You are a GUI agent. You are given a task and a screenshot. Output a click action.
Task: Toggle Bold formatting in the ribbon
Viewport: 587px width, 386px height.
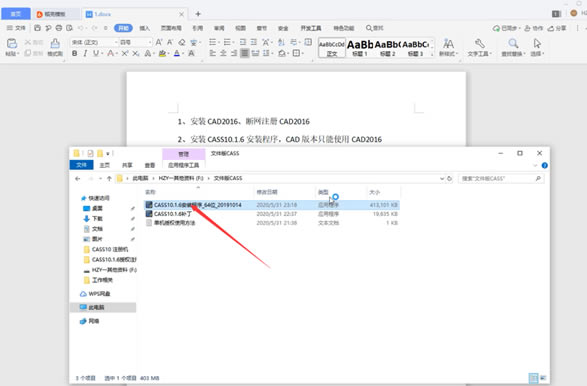click(x=74, y=54)
